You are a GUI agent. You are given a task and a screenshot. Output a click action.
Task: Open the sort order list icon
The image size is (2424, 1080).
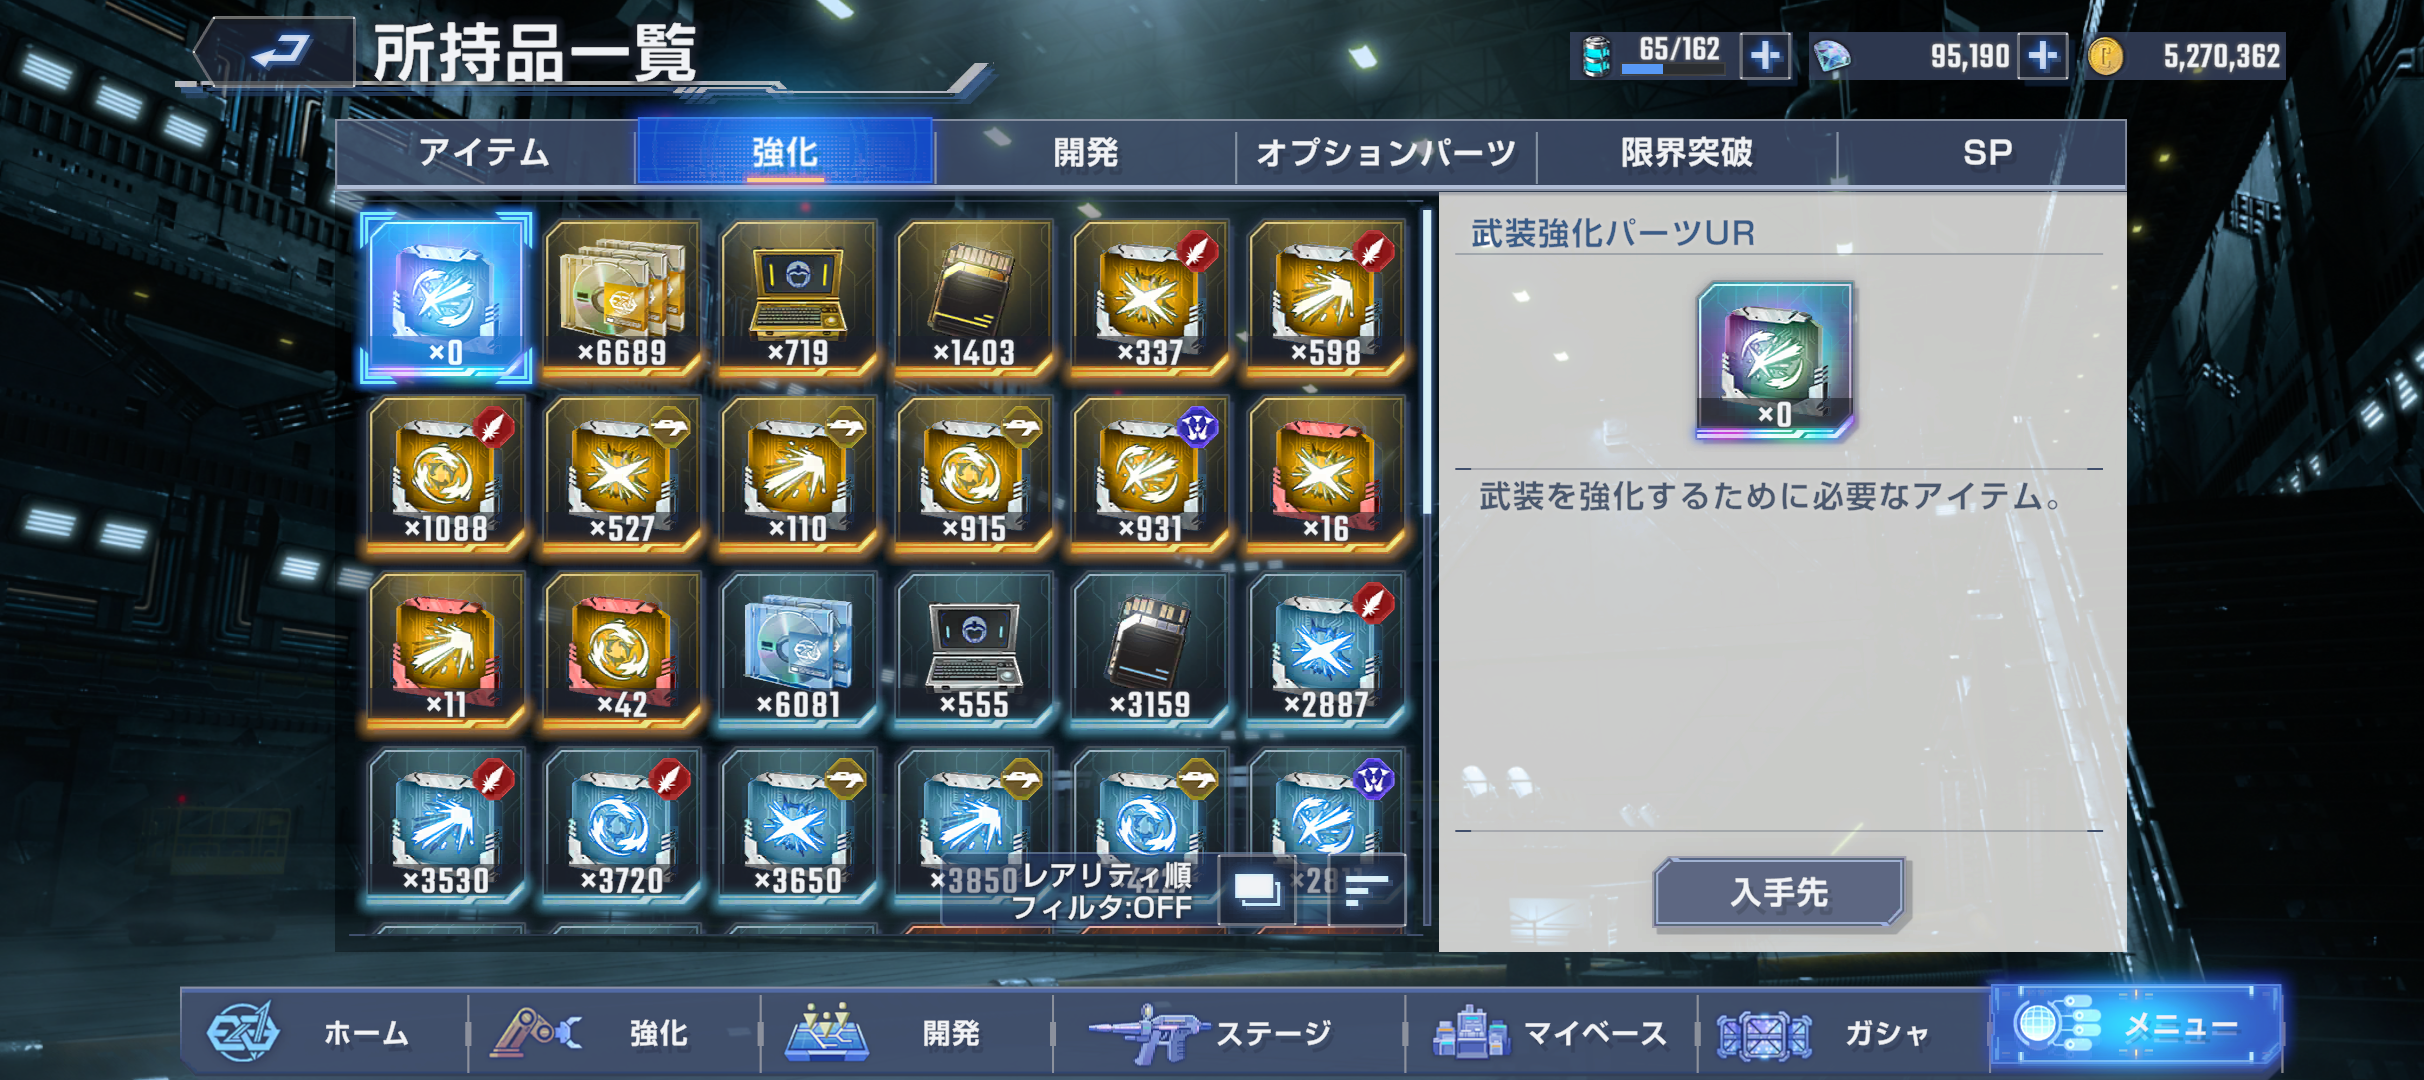(1367, 889)
